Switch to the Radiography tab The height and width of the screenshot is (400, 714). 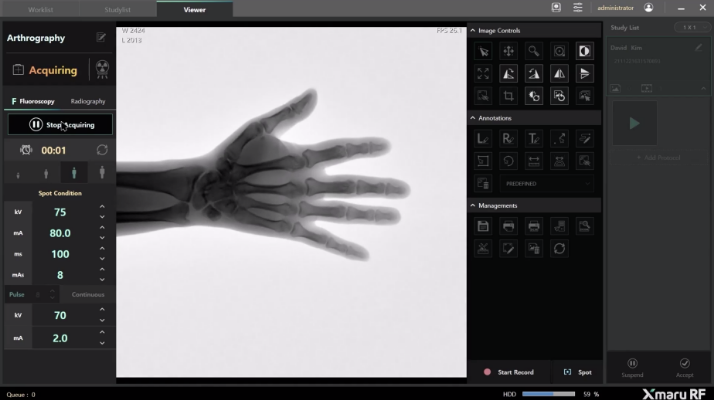(x=88, y=101)
